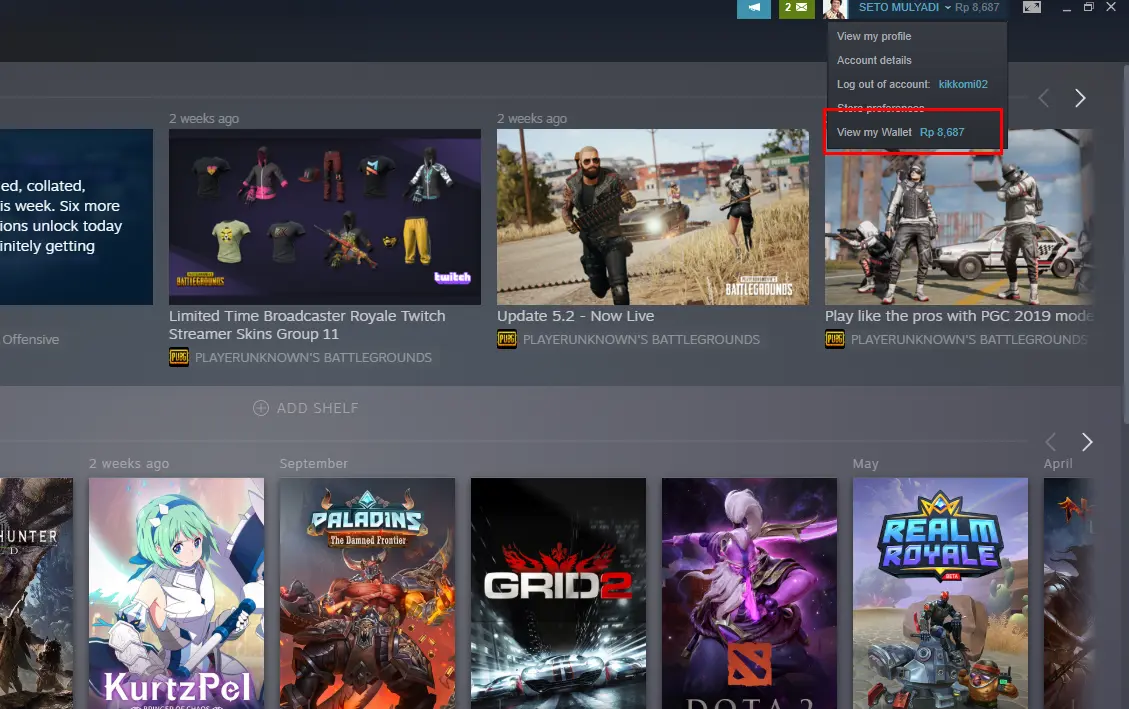Select View my profile menu entry
This screenshot has width=1129, height=709.
(874, 36)
